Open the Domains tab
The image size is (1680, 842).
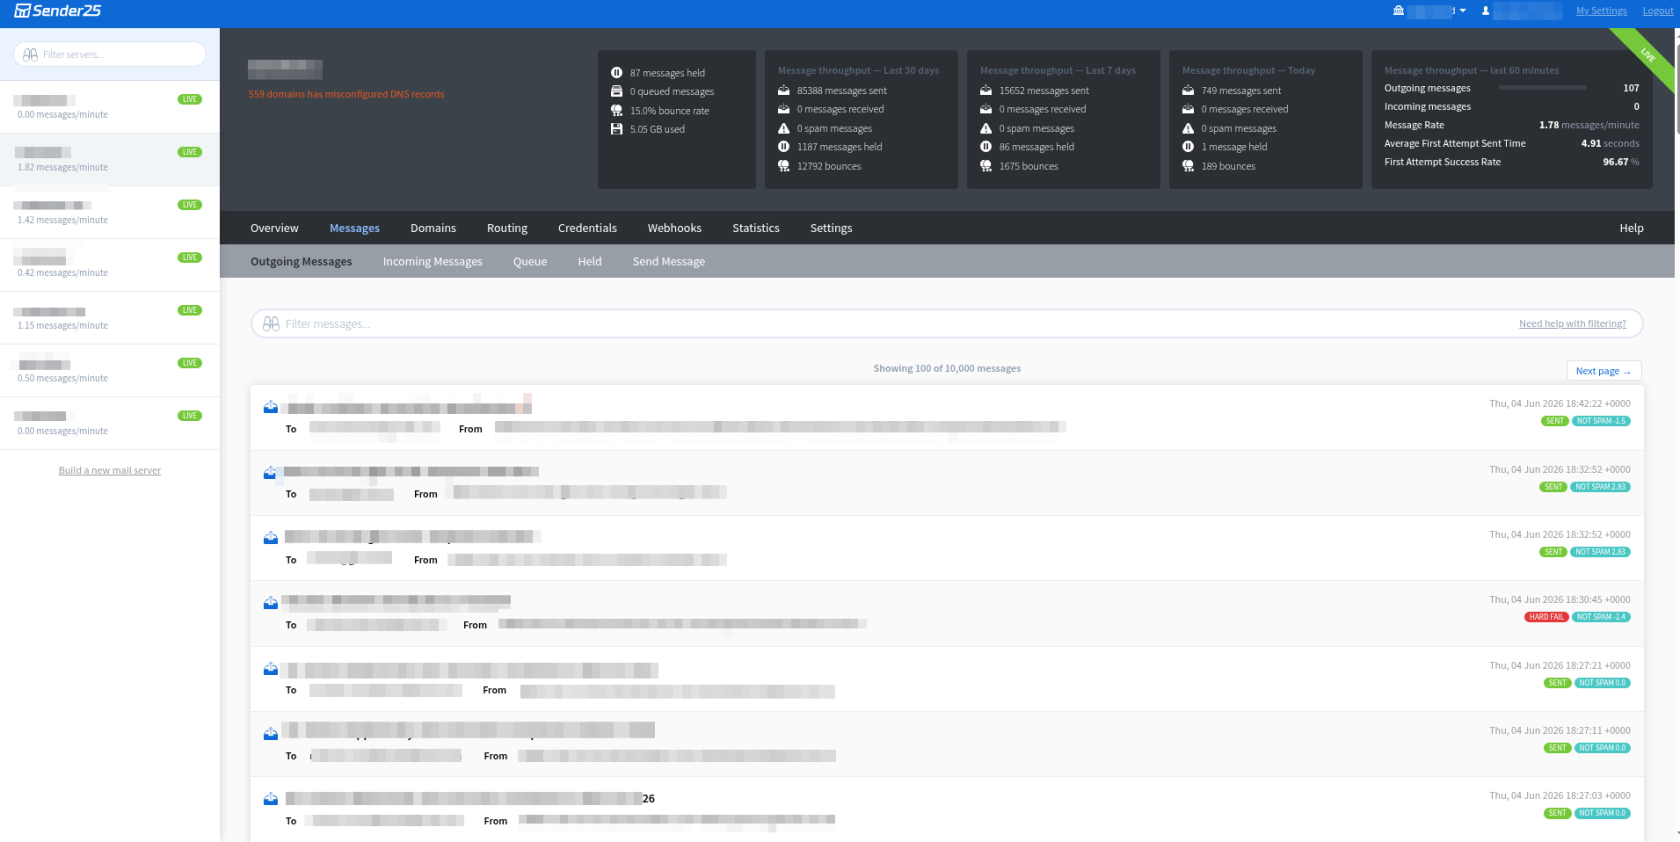click(433, 228)
